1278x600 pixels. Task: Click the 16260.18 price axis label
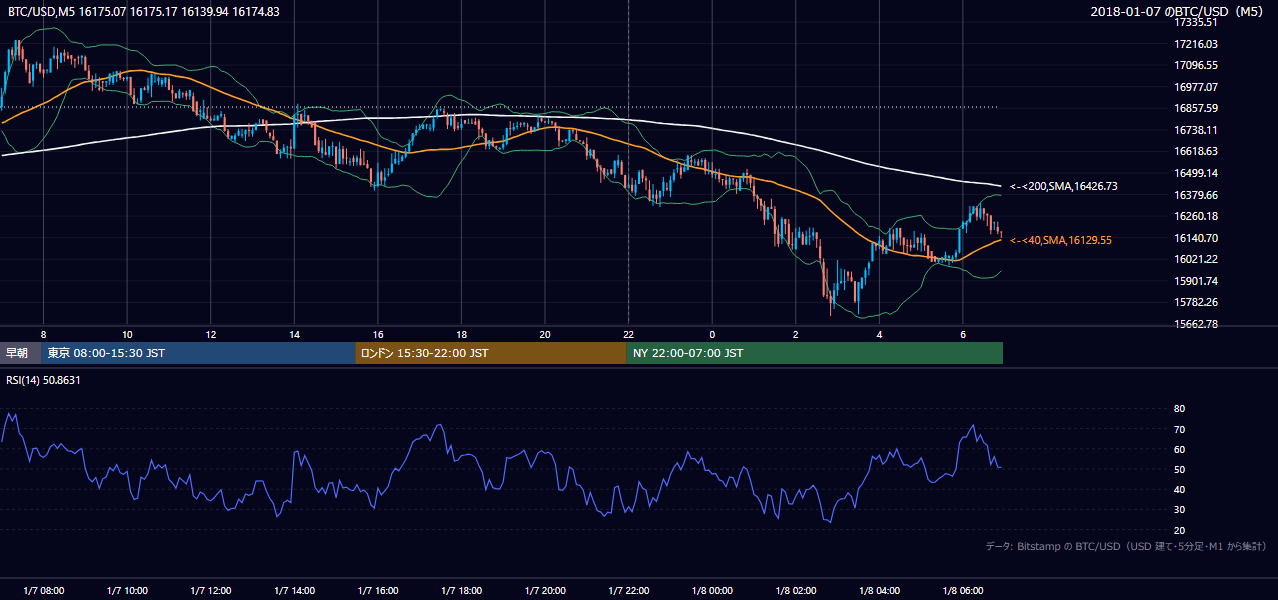(x=1195, y=216)
